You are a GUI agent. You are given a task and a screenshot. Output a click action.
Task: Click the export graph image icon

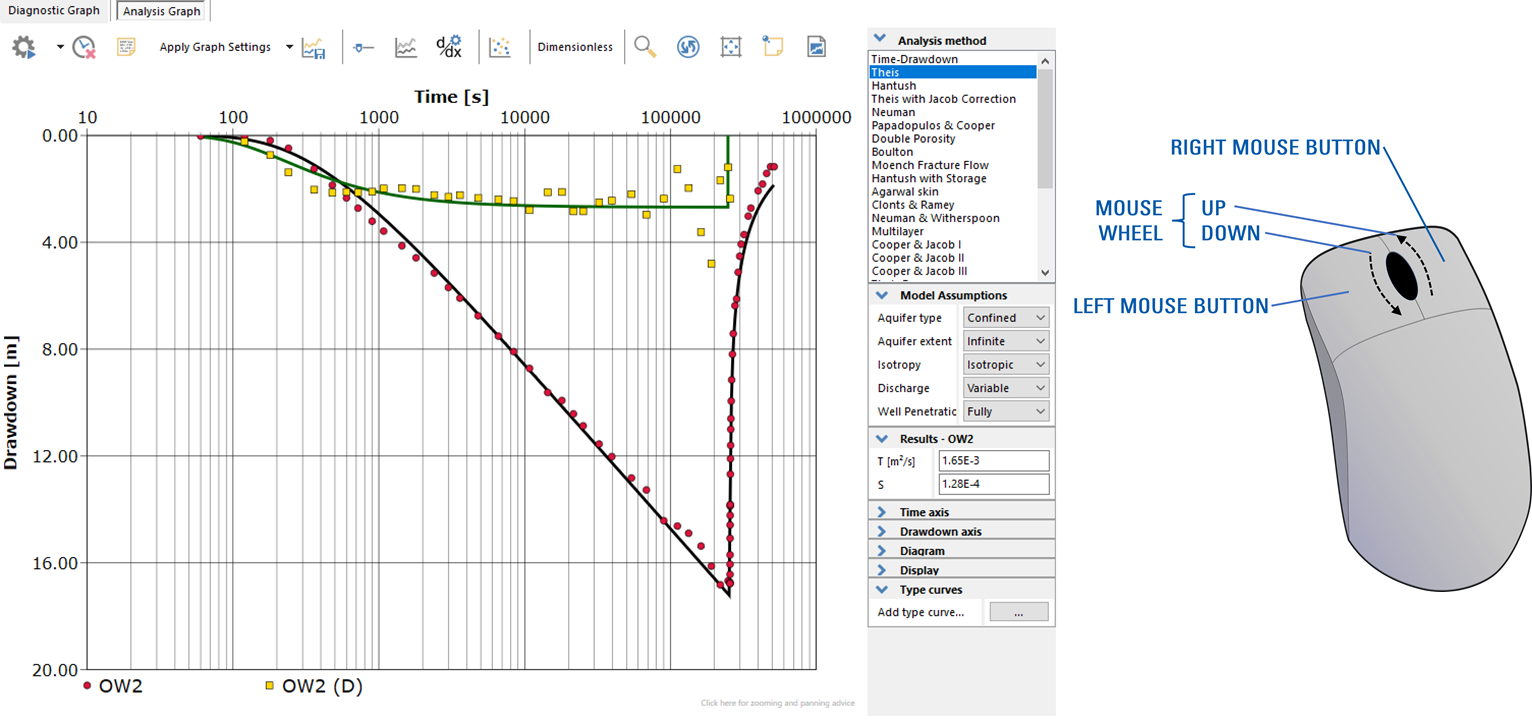click(817, 47)
